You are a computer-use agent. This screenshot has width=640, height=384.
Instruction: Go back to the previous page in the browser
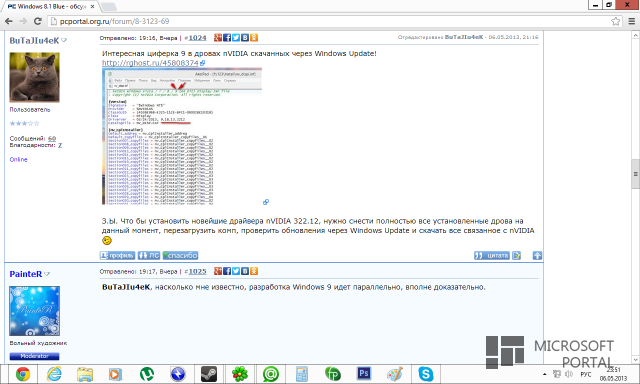pos(9,21)
